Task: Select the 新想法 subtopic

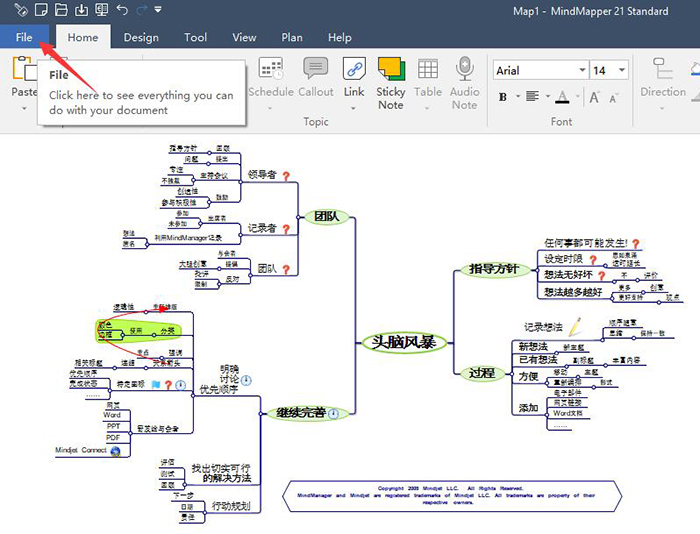Action: tap(533, 346)
